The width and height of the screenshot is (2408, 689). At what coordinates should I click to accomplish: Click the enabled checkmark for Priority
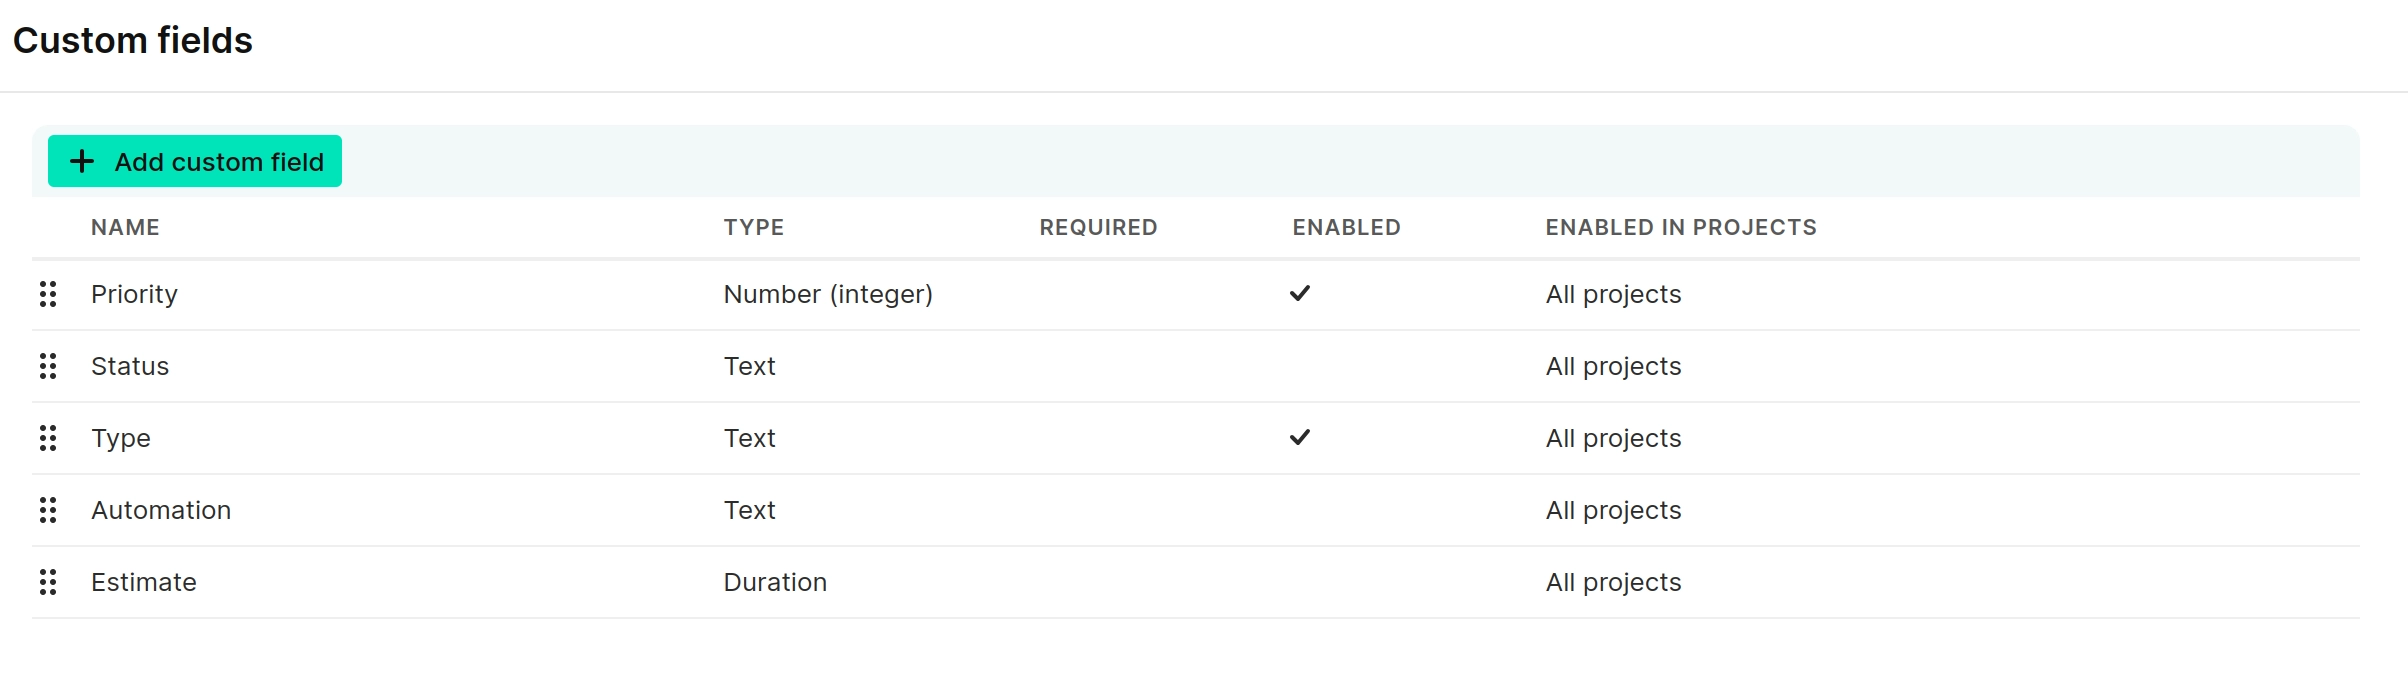(x=1300, y=293)
